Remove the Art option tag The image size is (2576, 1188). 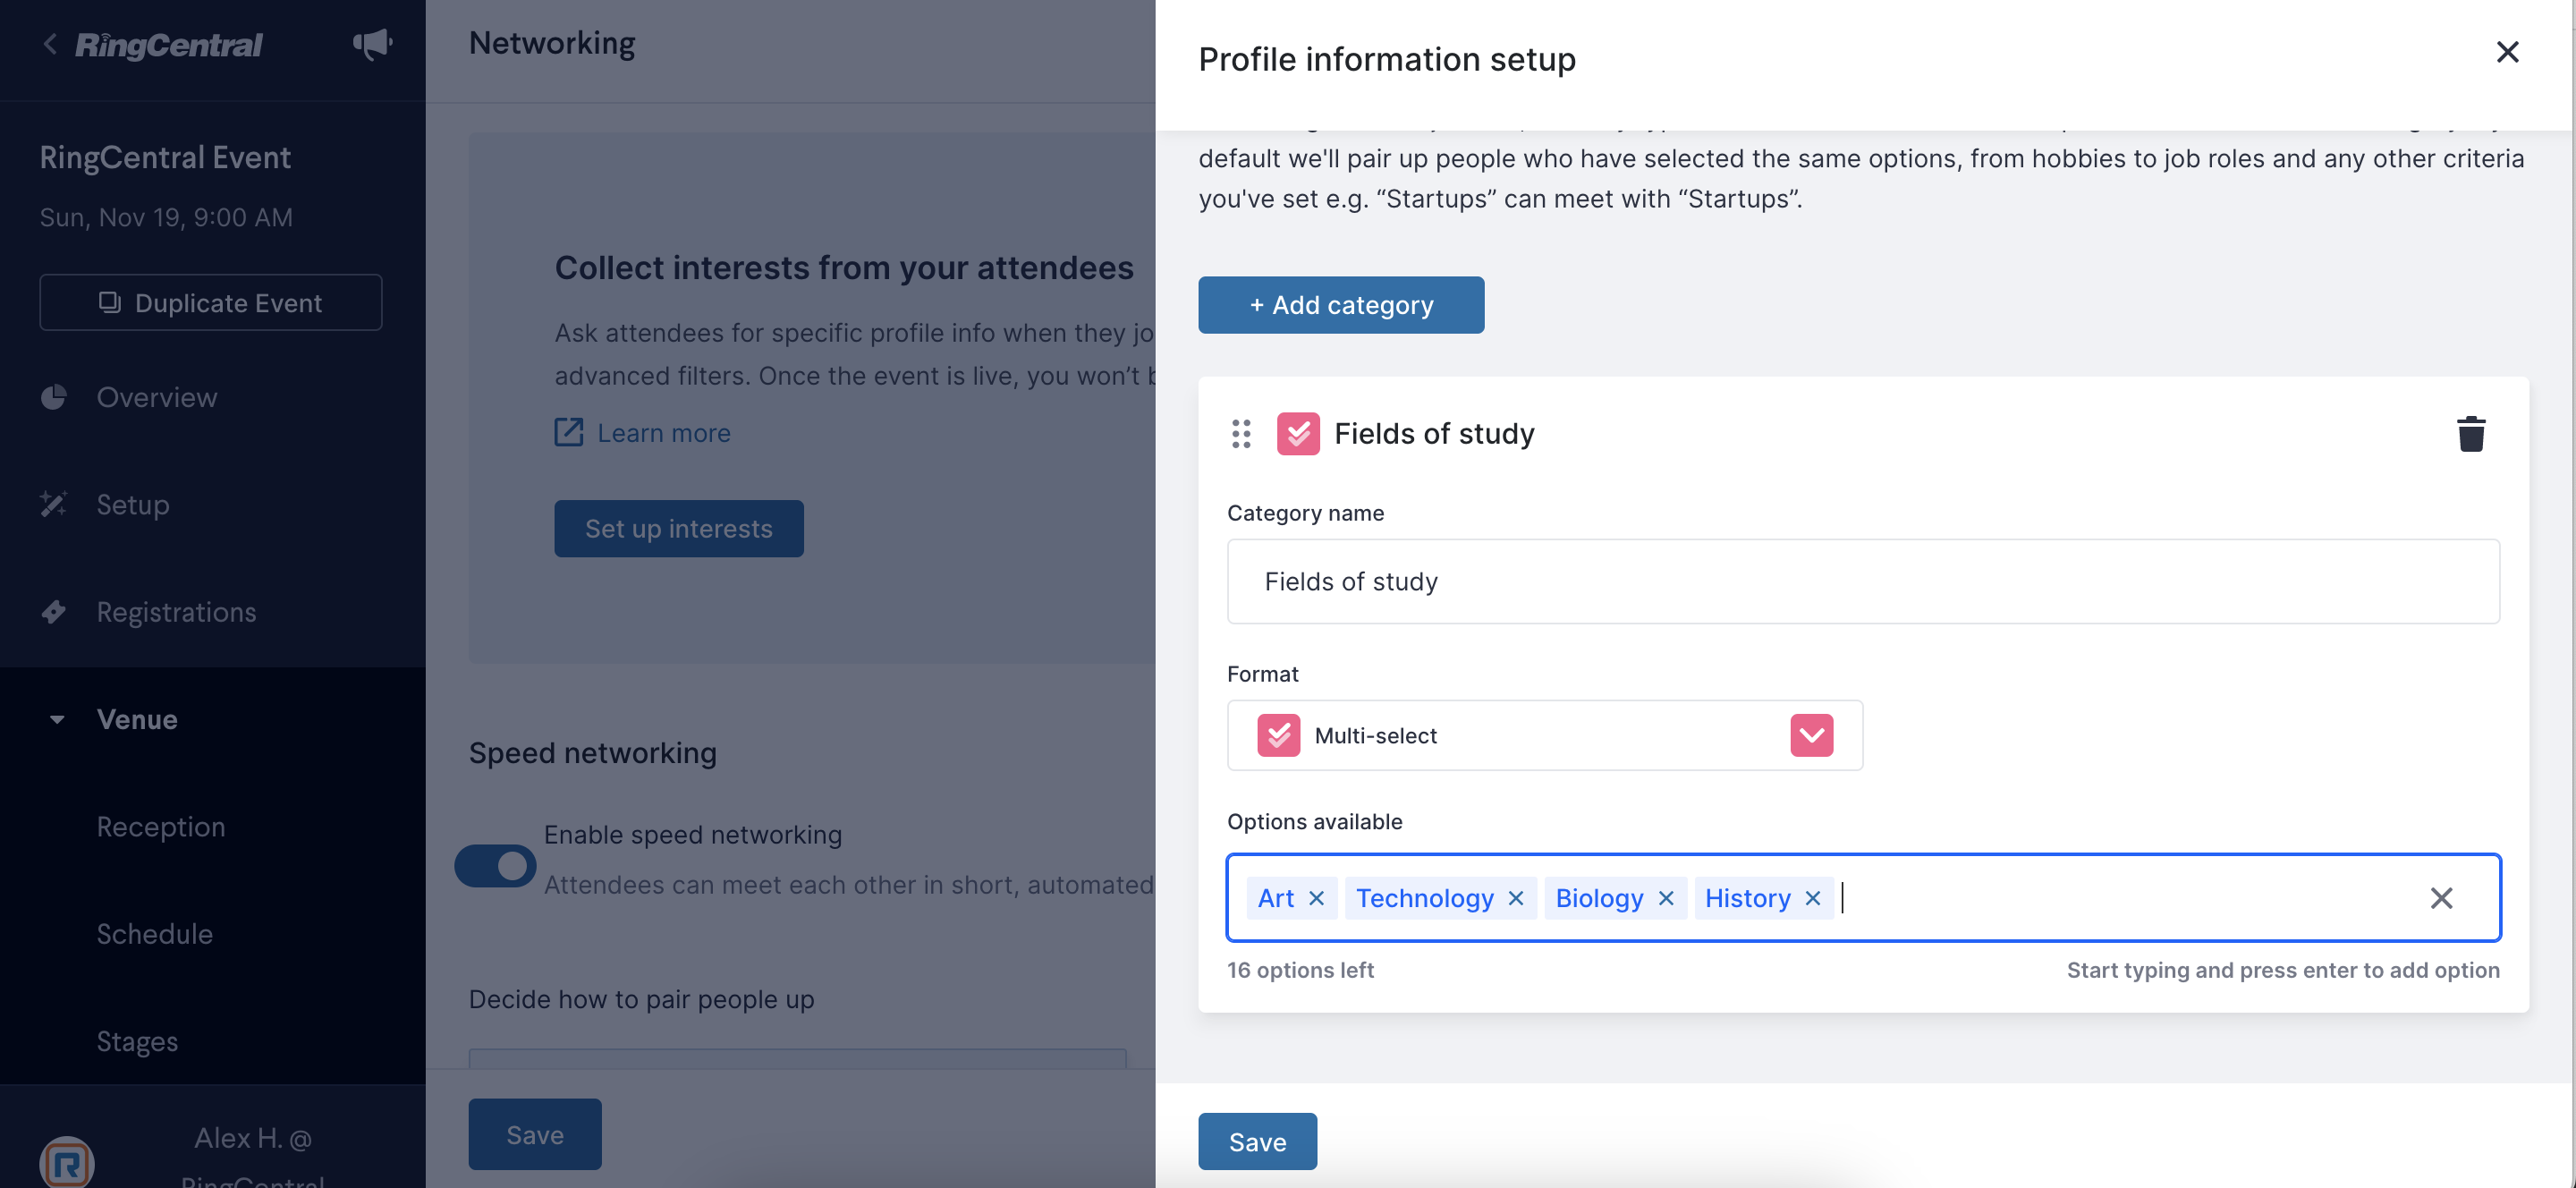(x=1316, y=898)
